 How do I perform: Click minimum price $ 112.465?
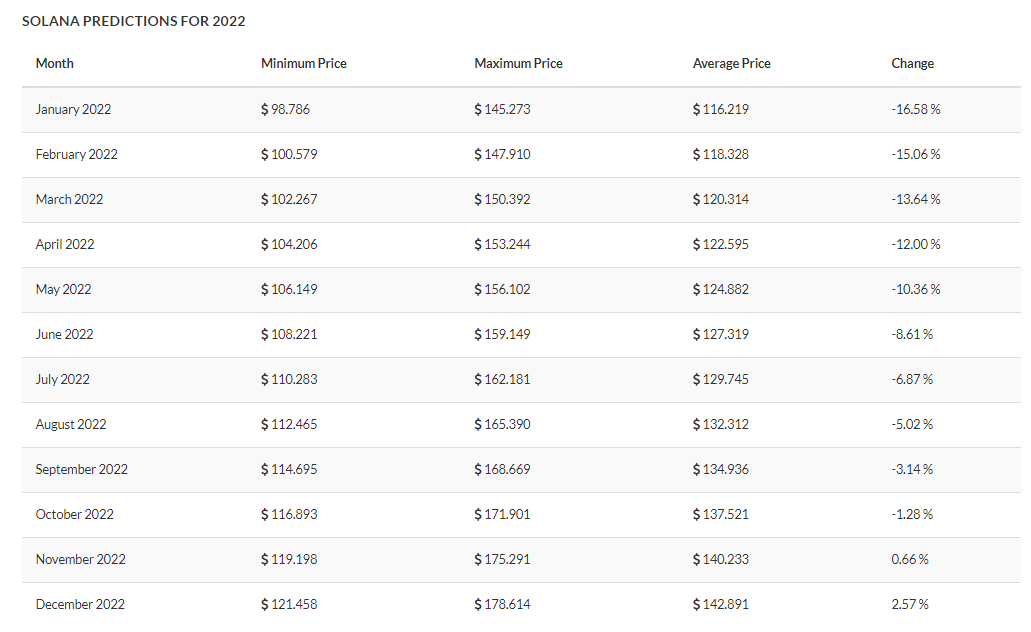289,424
